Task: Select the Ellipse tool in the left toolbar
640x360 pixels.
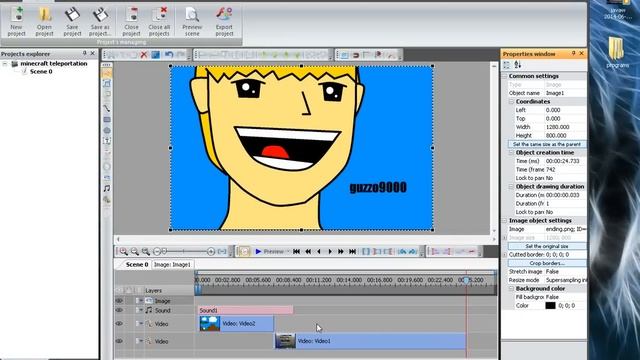Action: coord(107,130)
